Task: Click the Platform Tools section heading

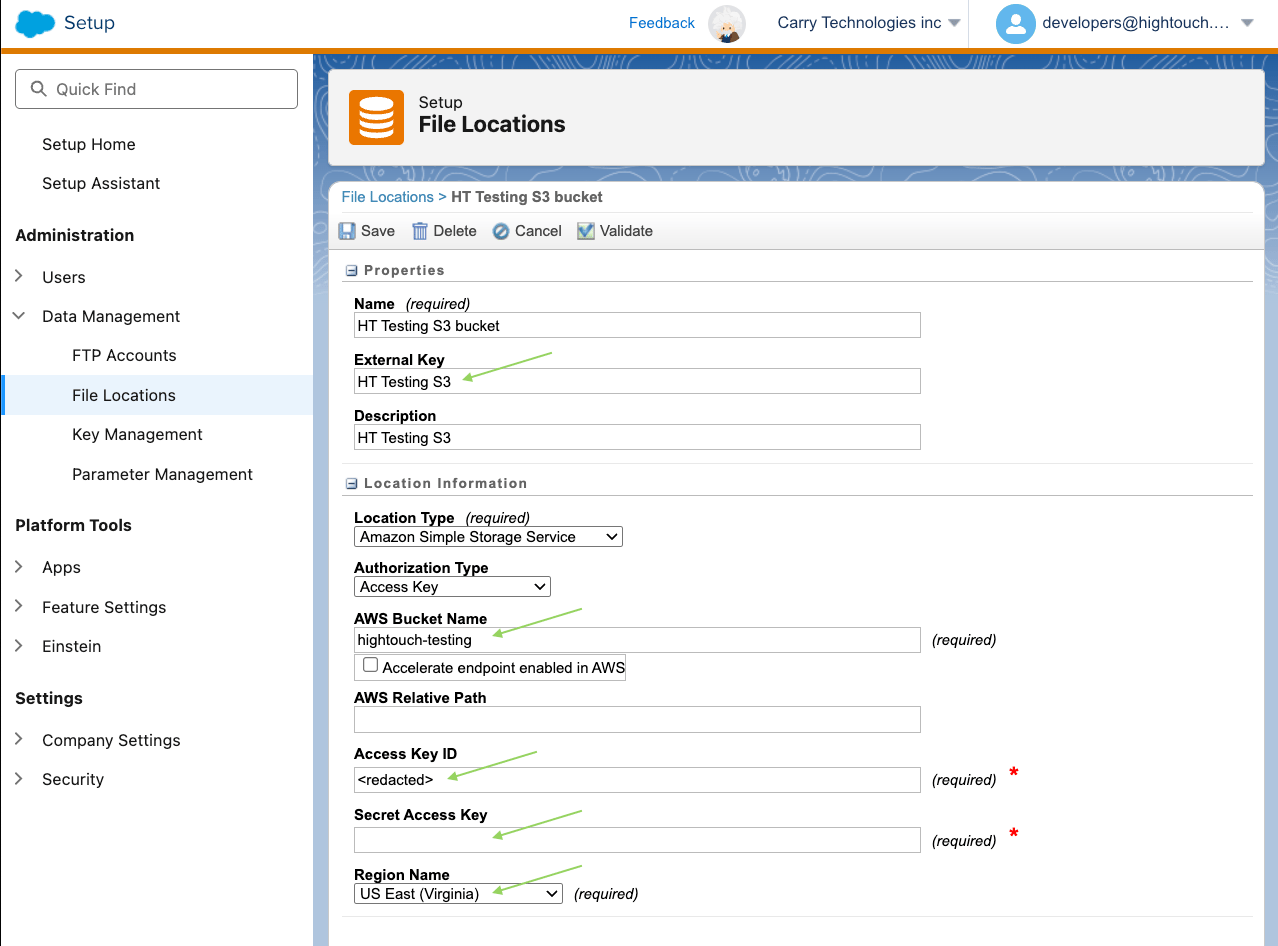Action: [x=73, y=525]
